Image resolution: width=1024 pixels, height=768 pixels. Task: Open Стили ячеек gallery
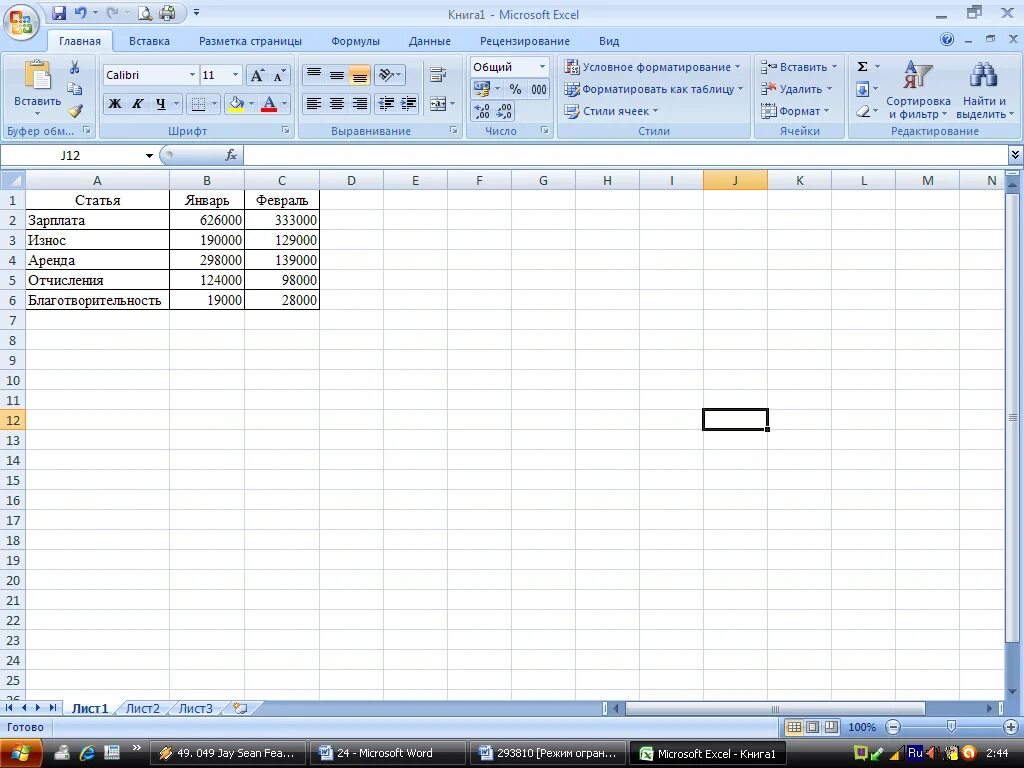tap(611, 111)
